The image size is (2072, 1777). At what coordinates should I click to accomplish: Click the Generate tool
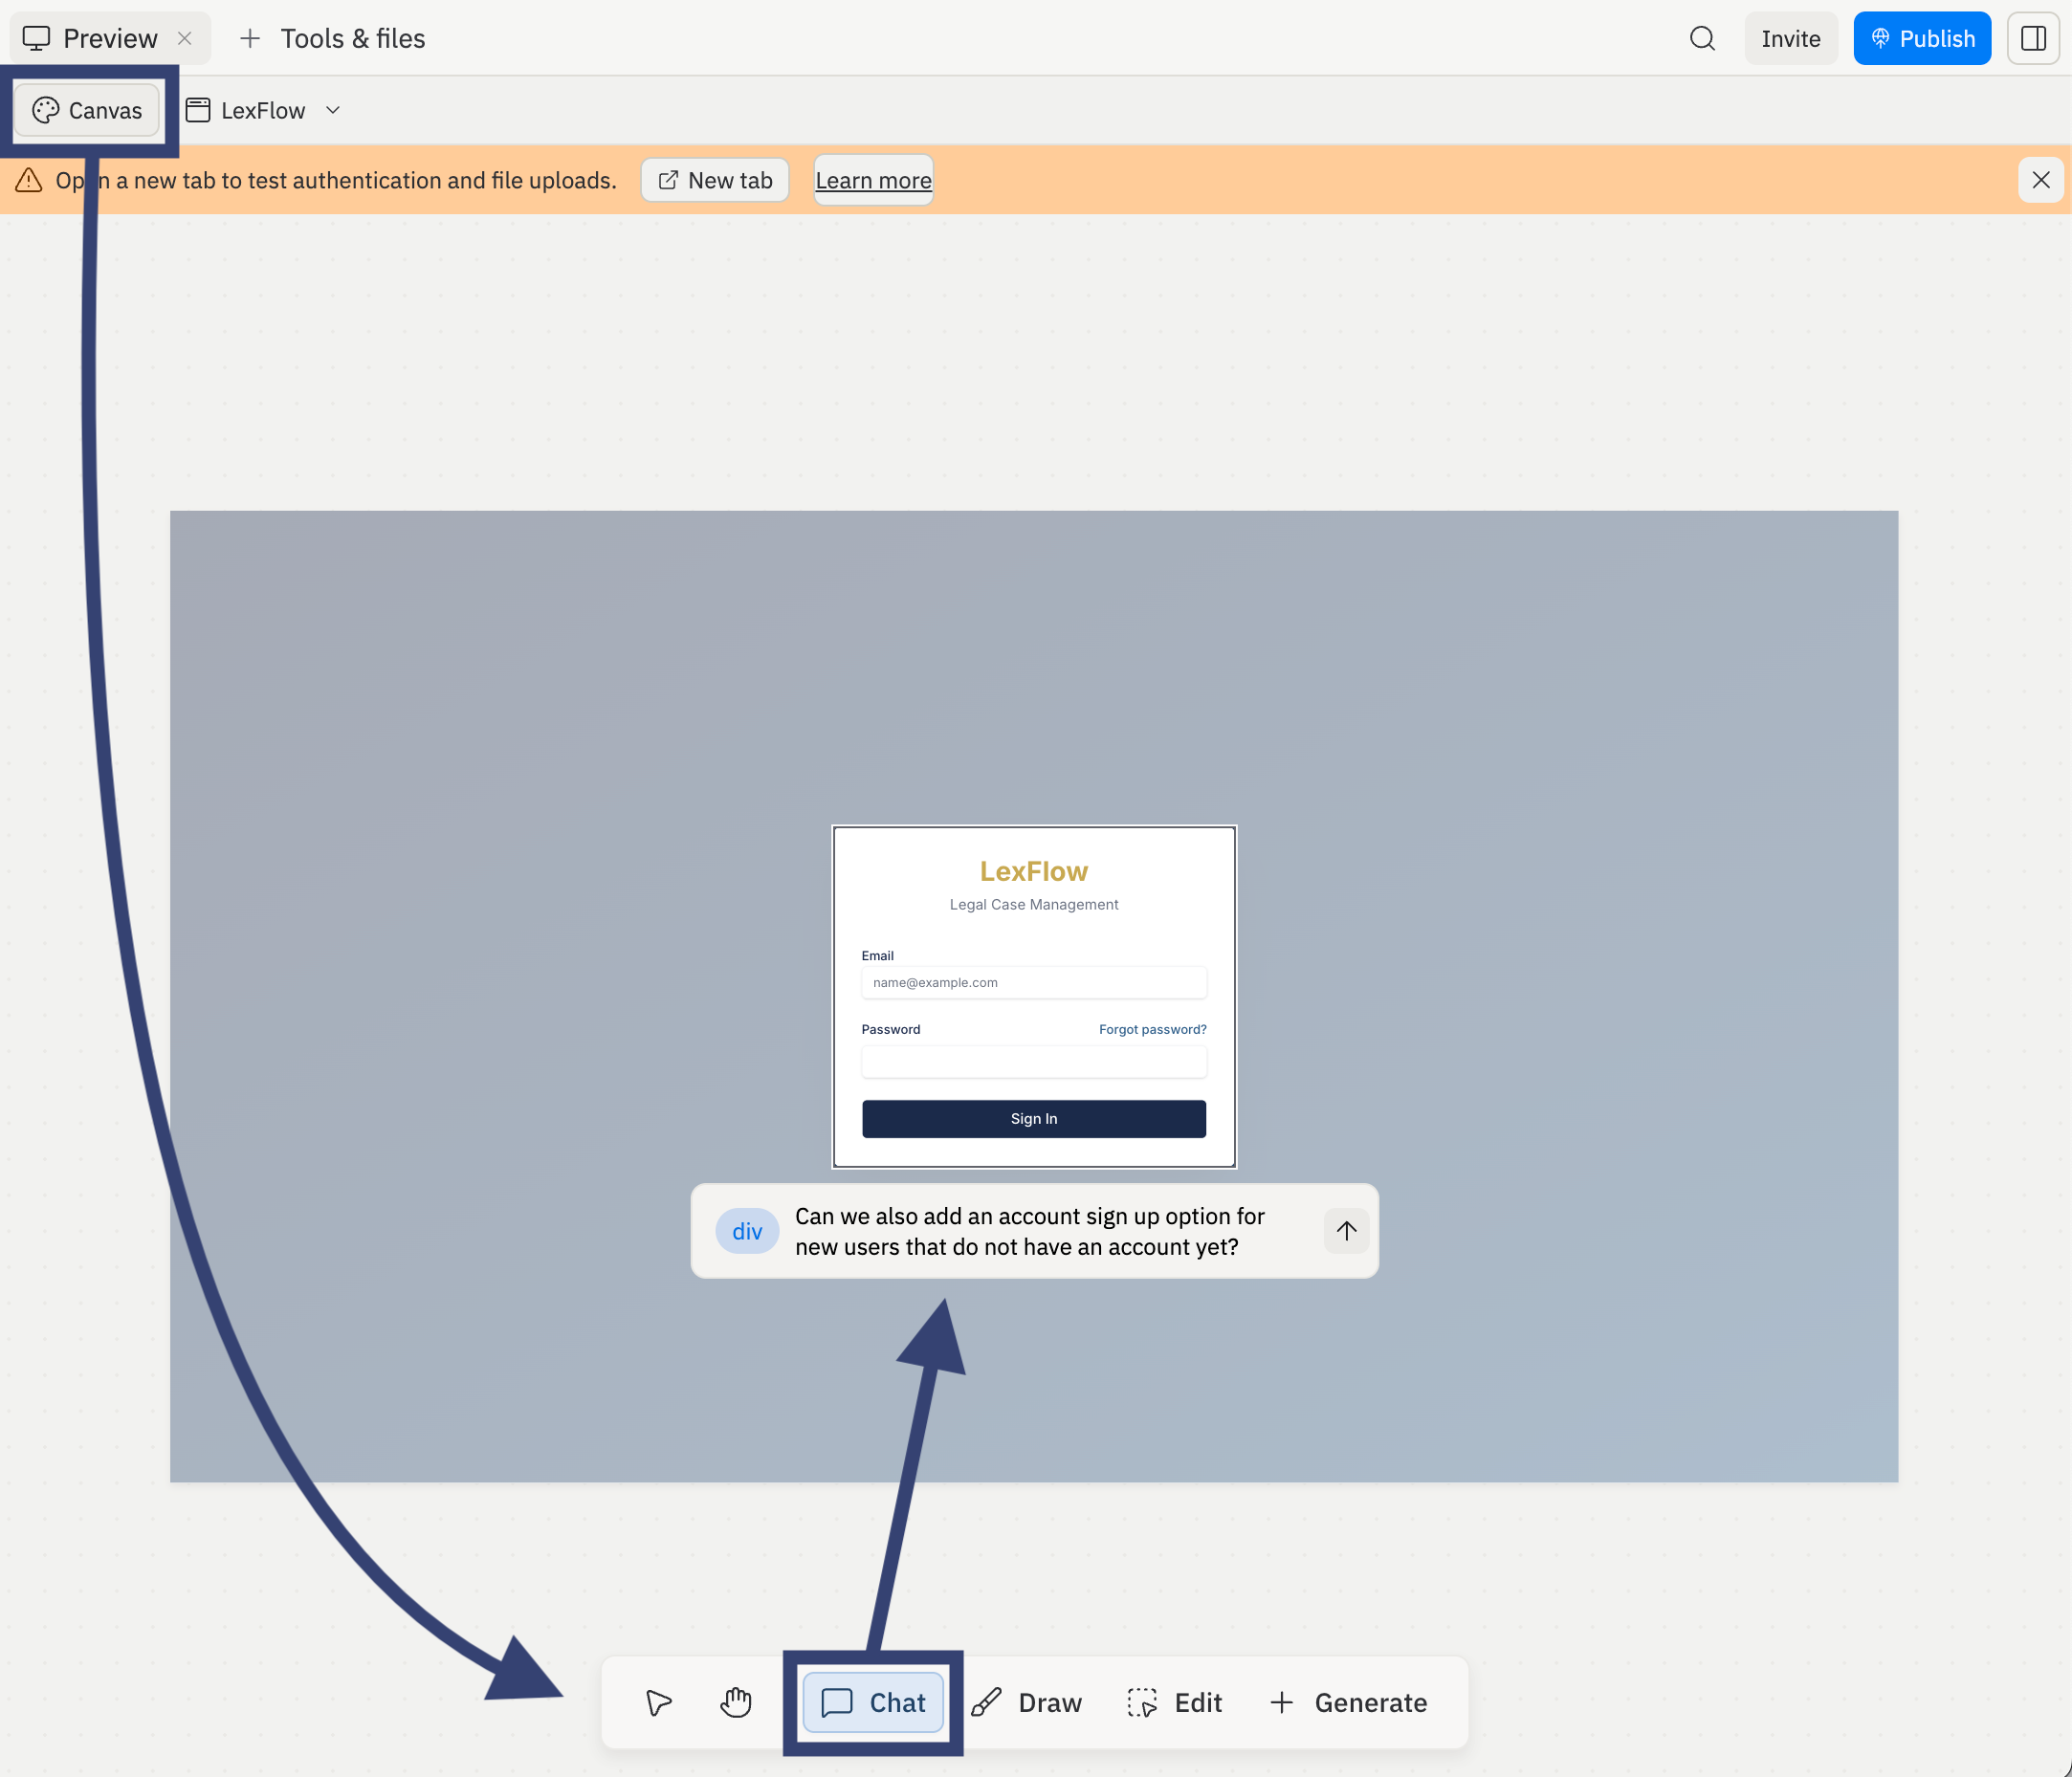click(1348, 1702)
